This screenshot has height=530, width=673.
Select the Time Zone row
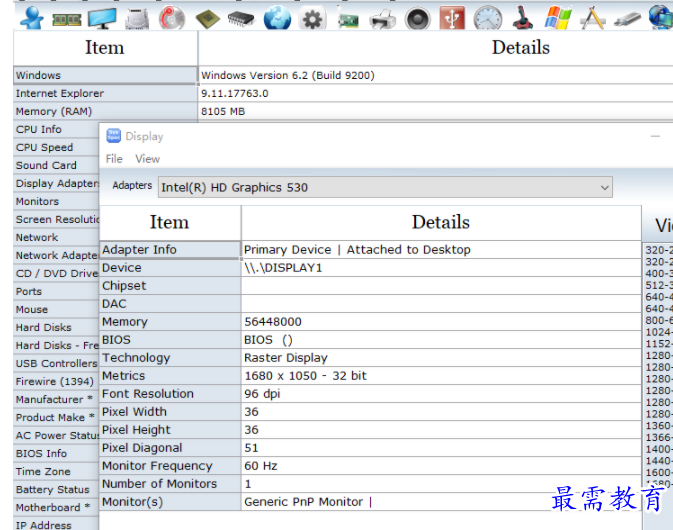(x=56, y=472)
